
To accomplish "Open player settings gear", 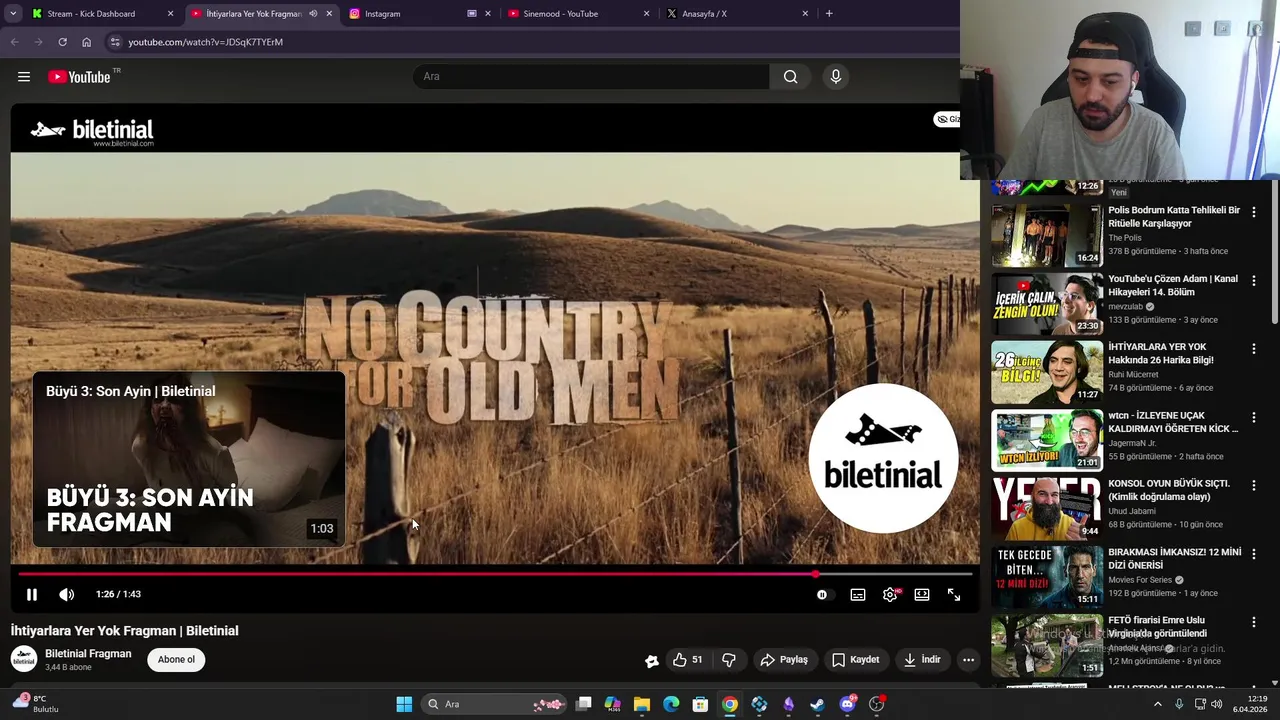I will click(890, 594).
